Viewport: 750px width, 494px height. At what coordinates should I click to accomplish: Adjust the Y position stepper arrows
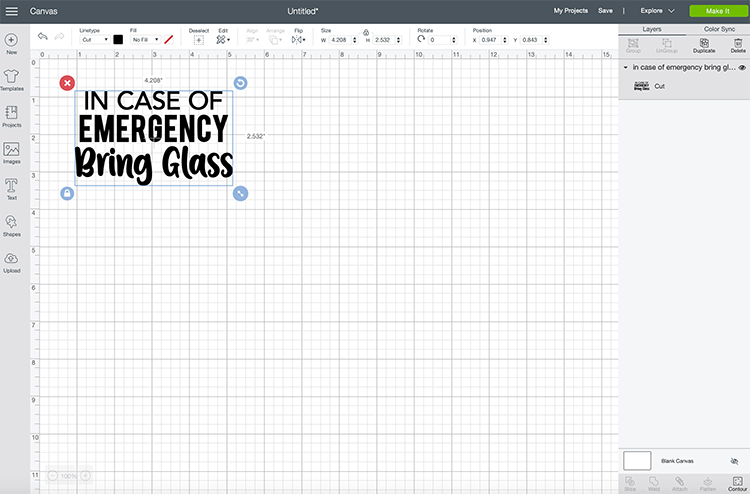546,40
